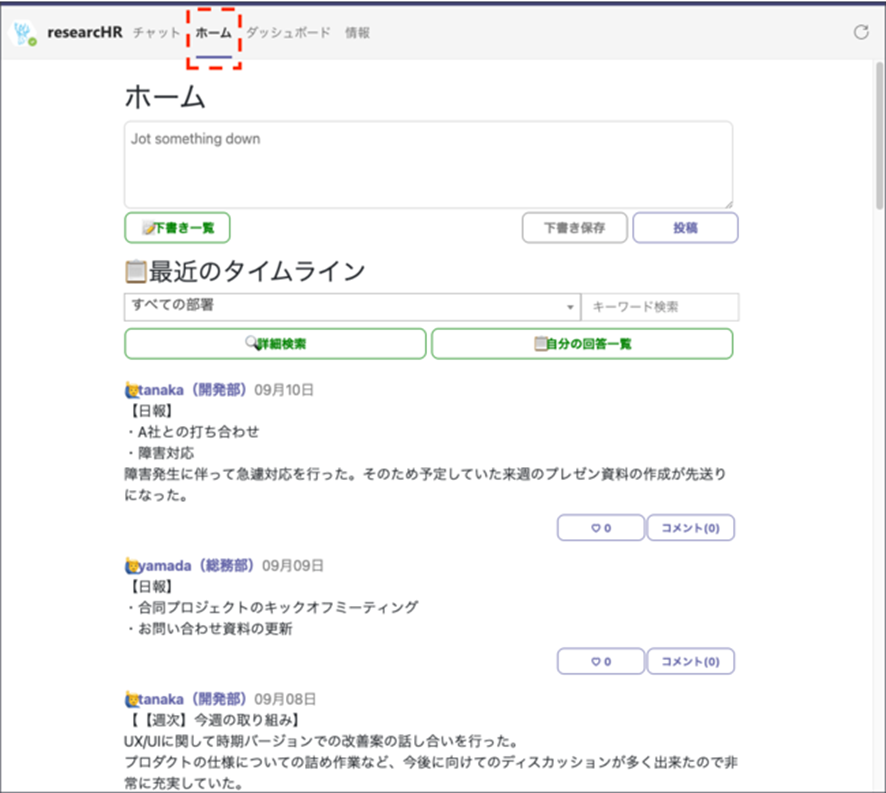Image resolution: width=886 pixels, height=793 pixels.
Task: Click the 【【週次】今週の取り組み】 post title
Action: click(x=213, y=720)
